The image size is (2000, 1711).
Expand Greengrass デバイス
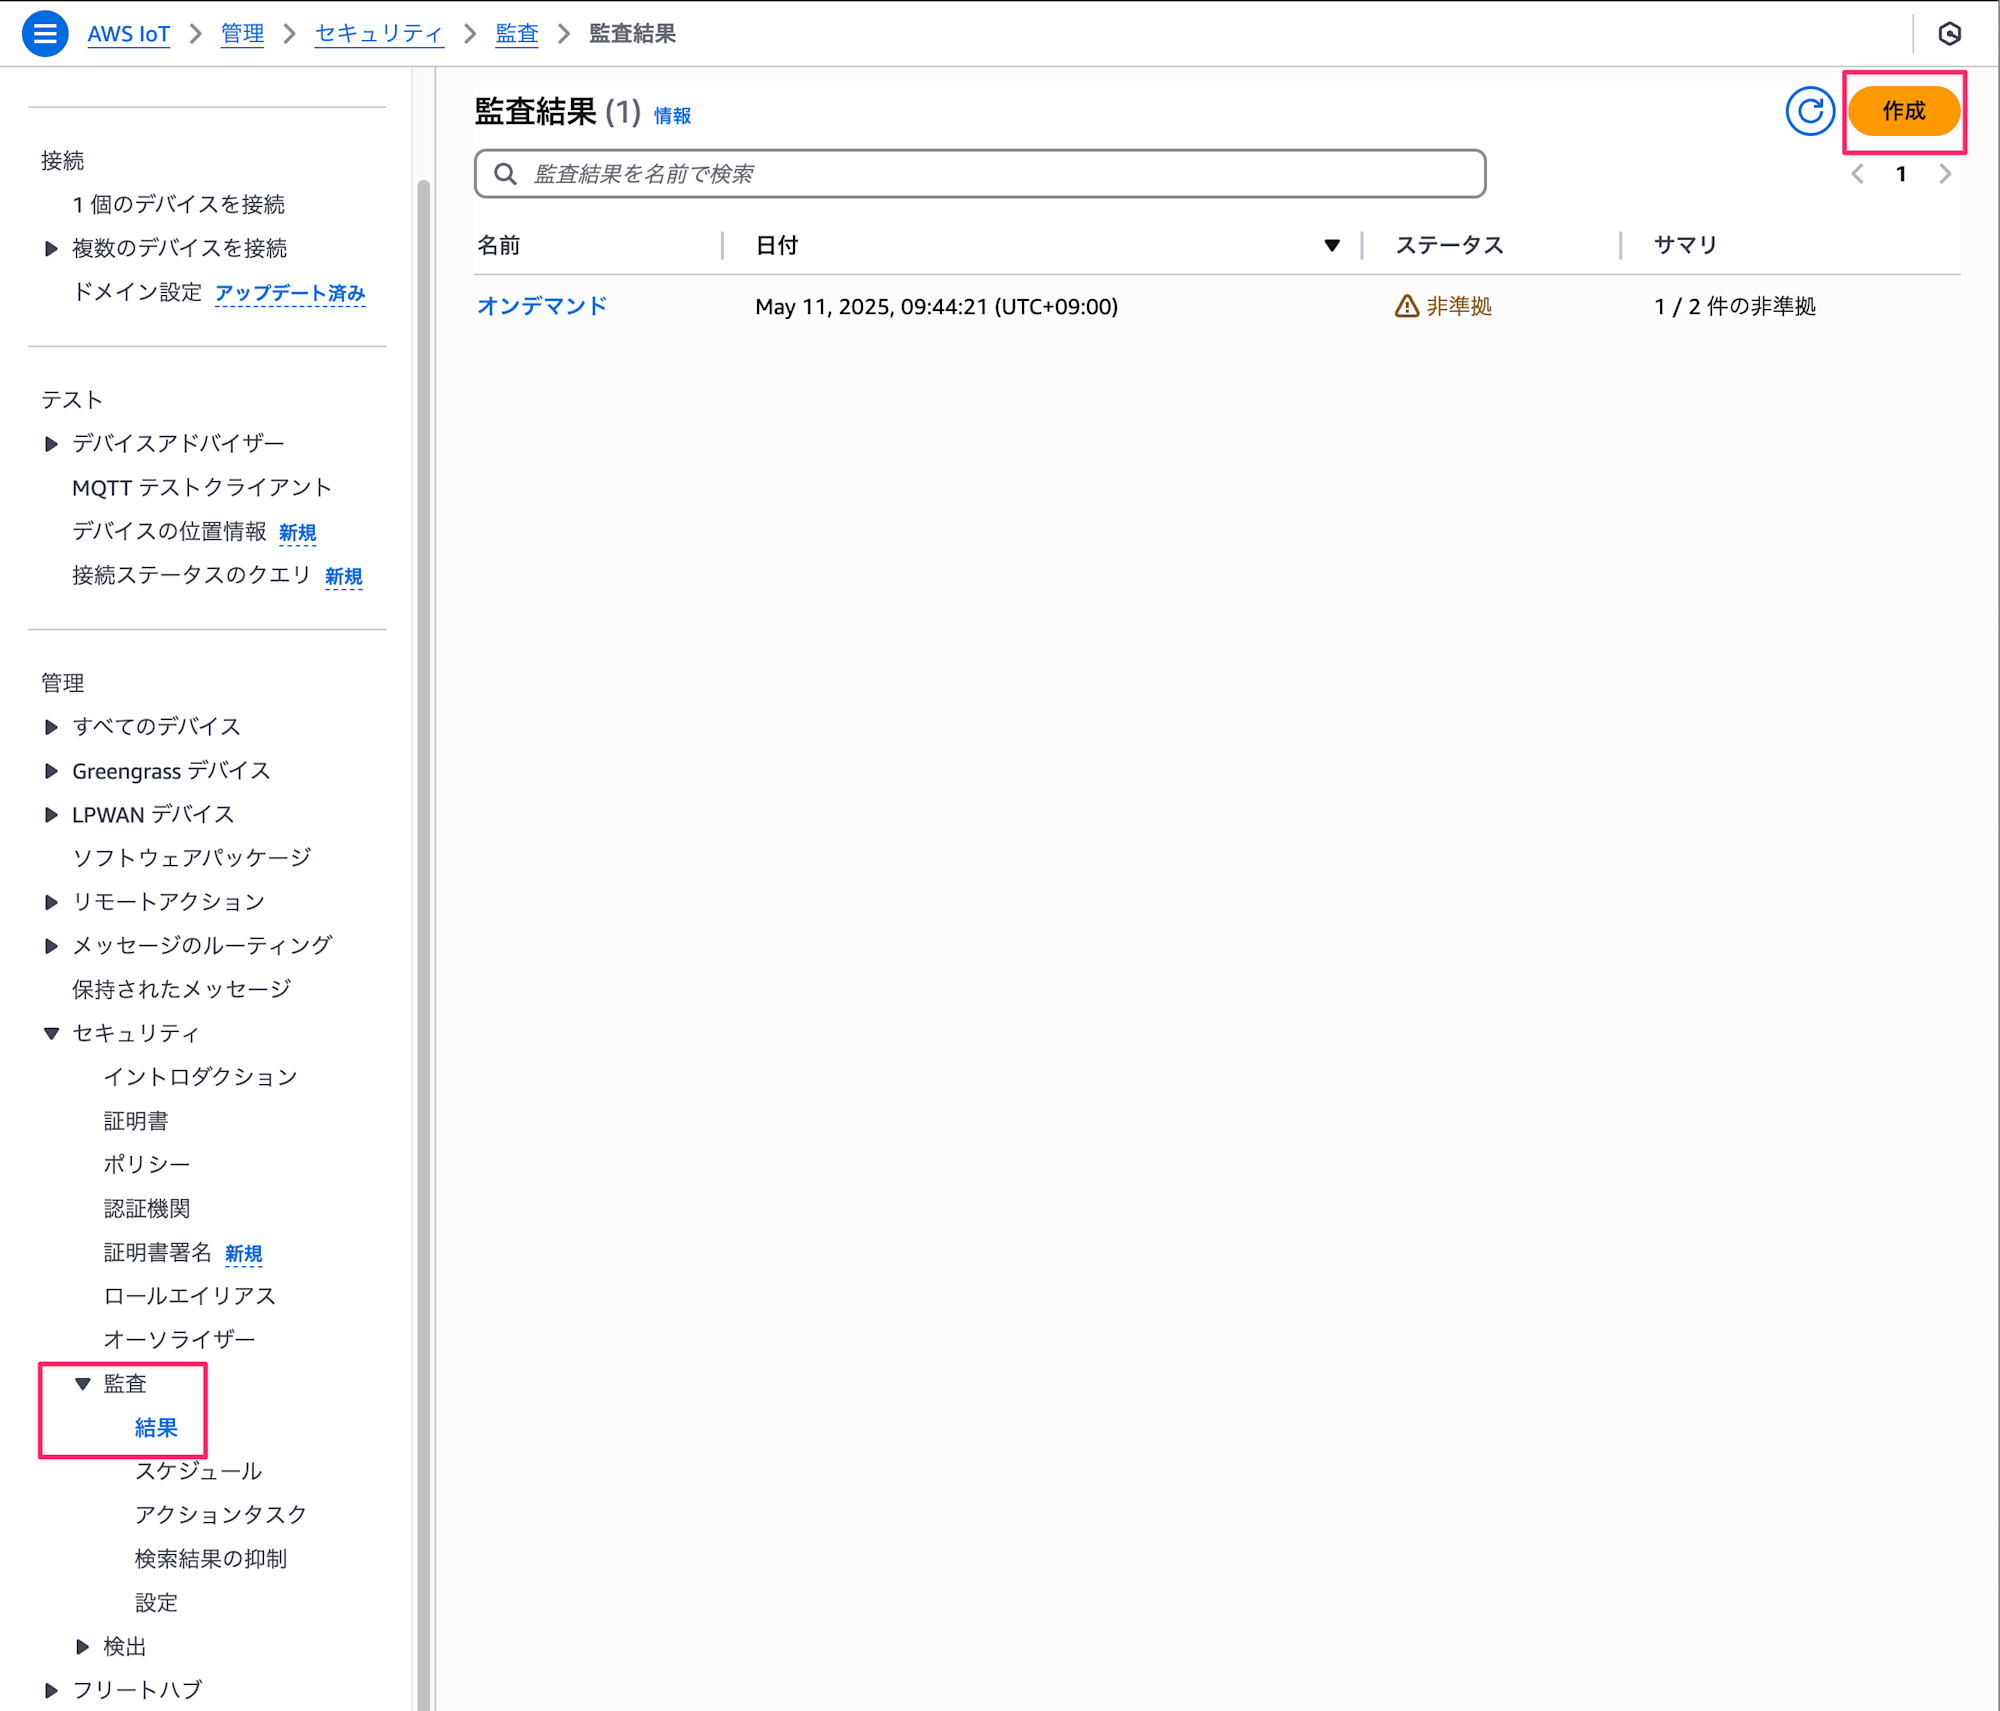[x=51, y=771]
